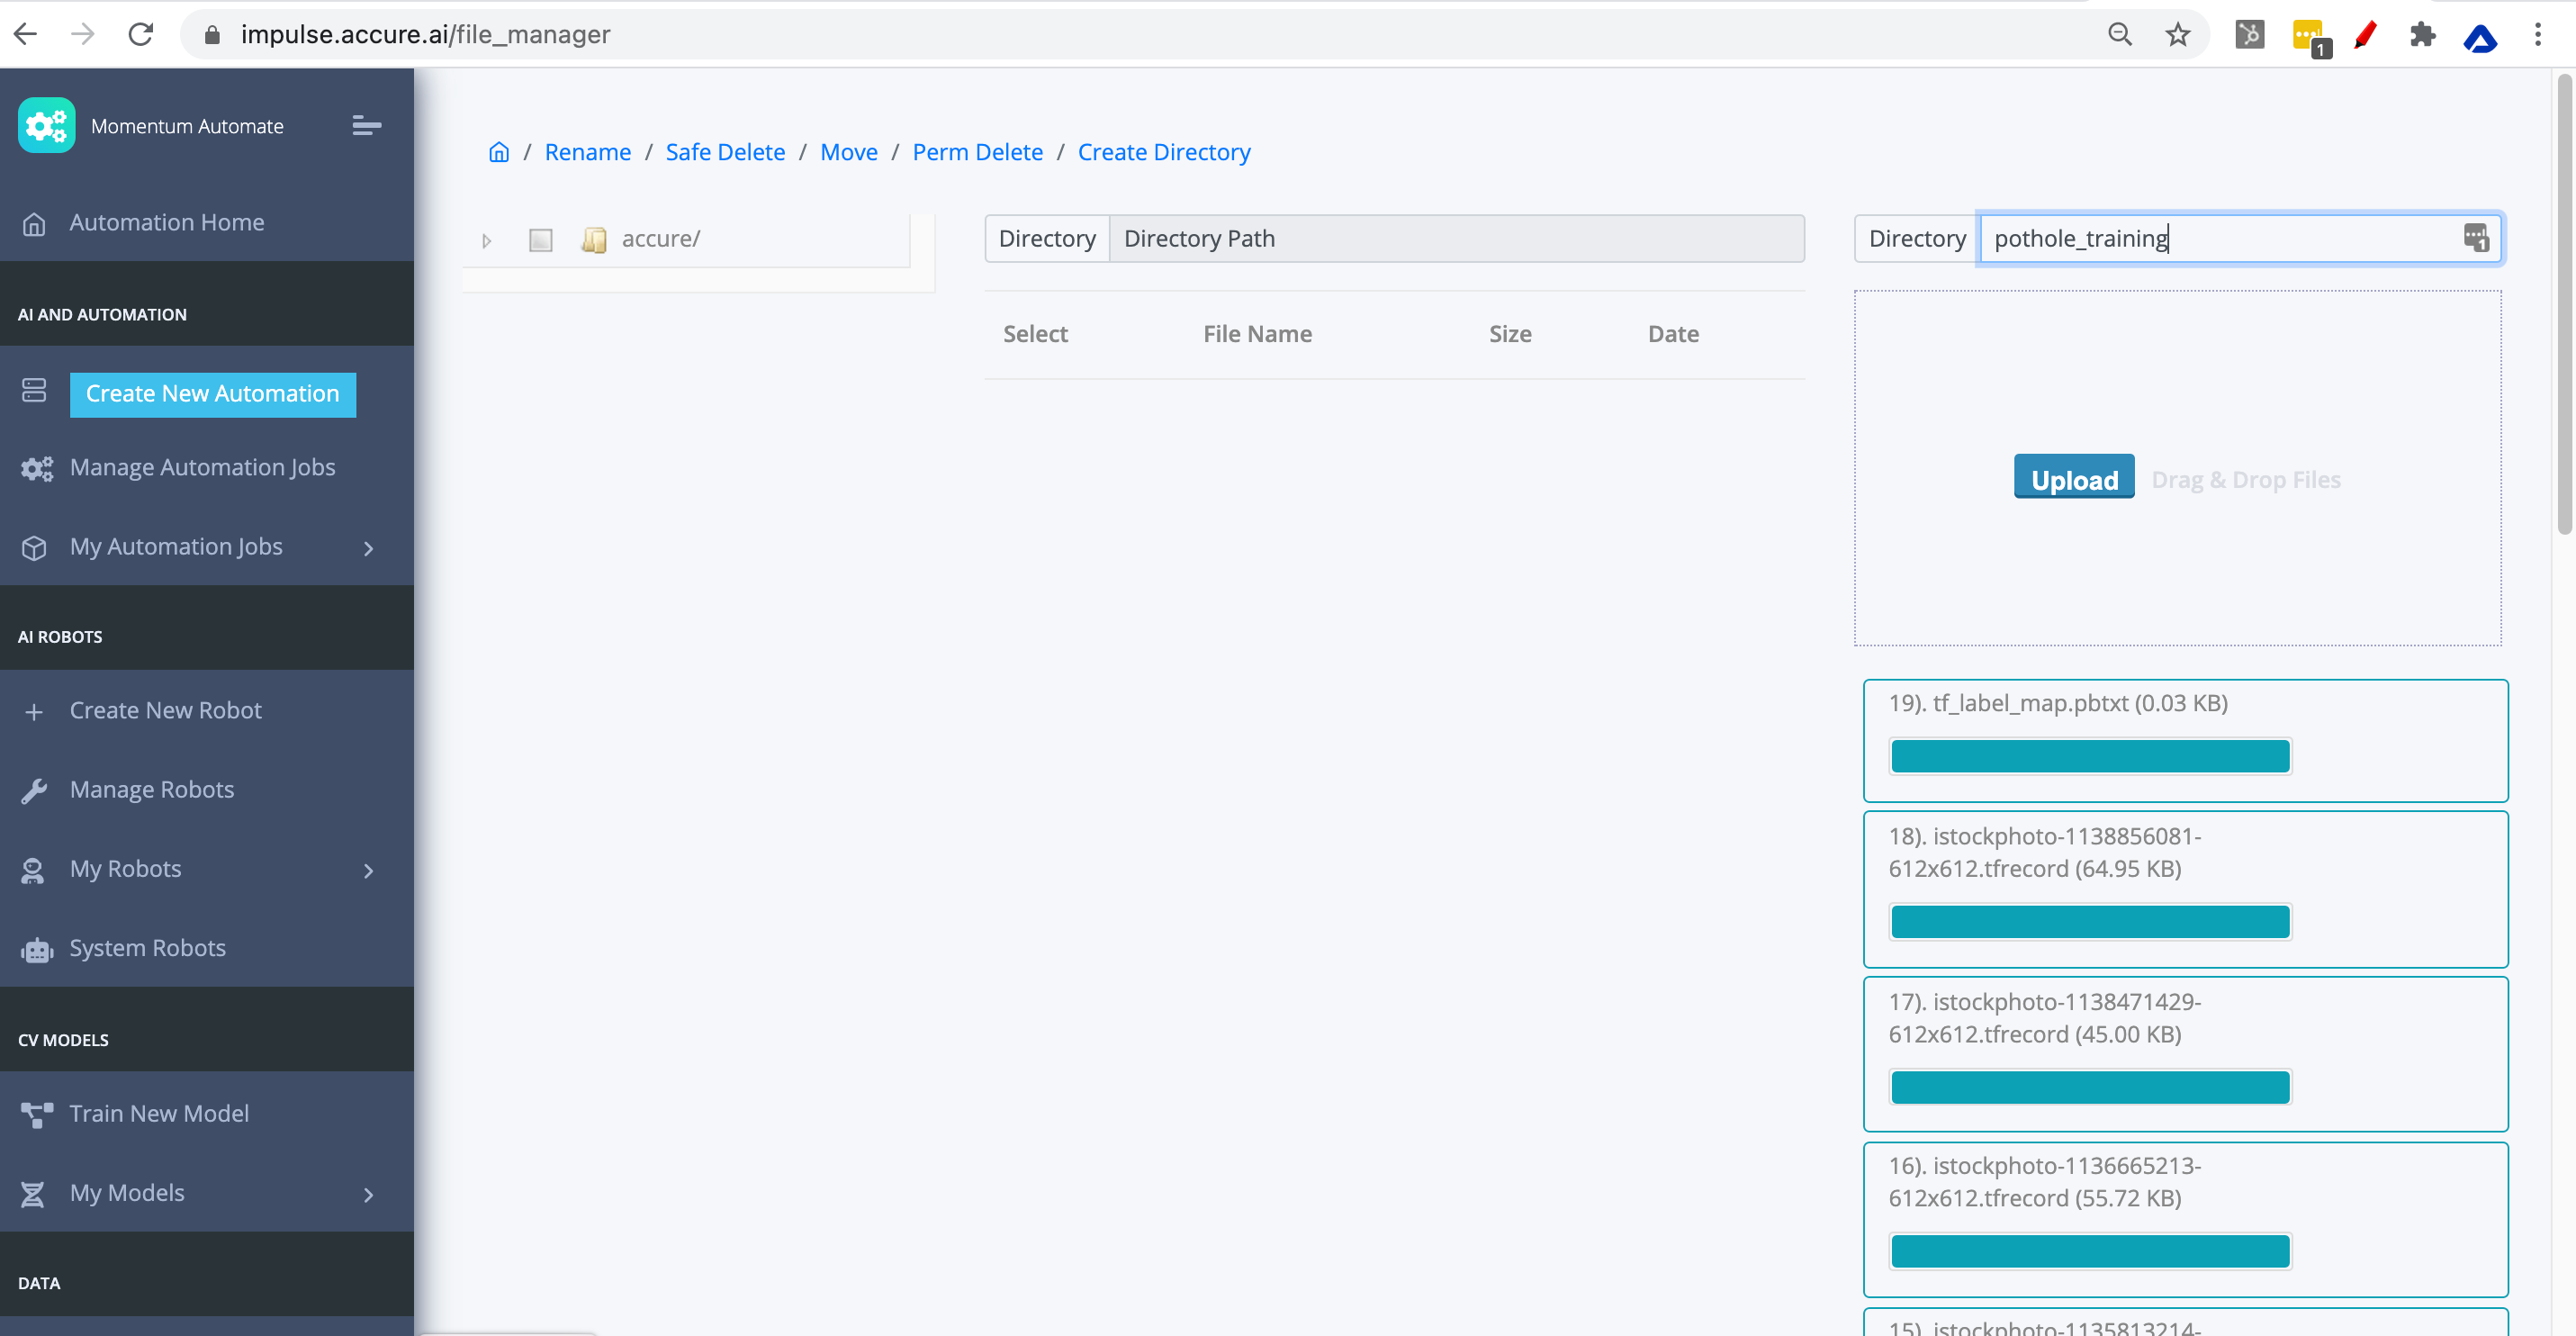Open the browser extensions puzzle icon
The image size is (2576, 1336).
(2421, 35)
